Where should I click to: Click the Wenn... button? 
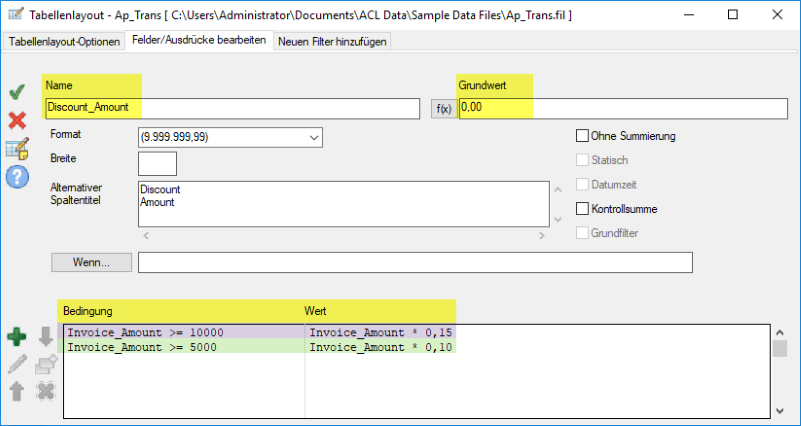(90, 262)
